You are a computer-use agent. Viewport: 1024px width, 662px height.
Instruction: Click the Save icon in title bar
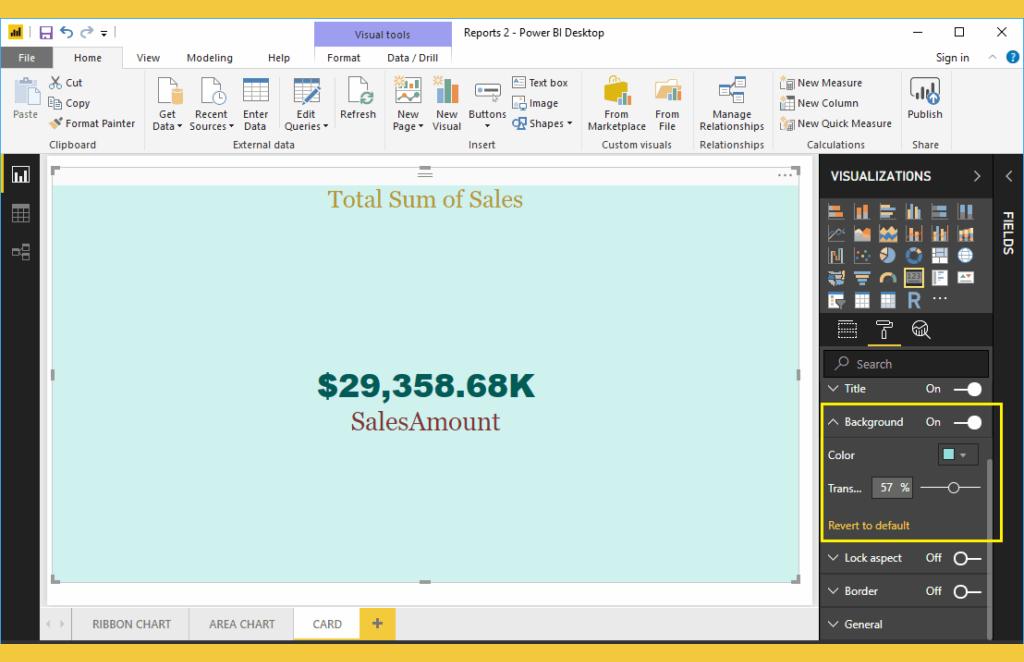(x=46, y=32)
